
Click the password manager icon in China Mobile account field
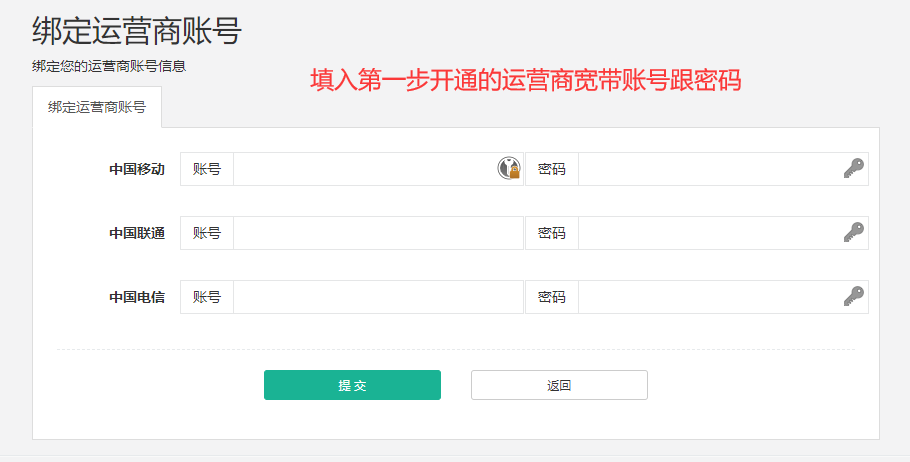pos(509,169)
